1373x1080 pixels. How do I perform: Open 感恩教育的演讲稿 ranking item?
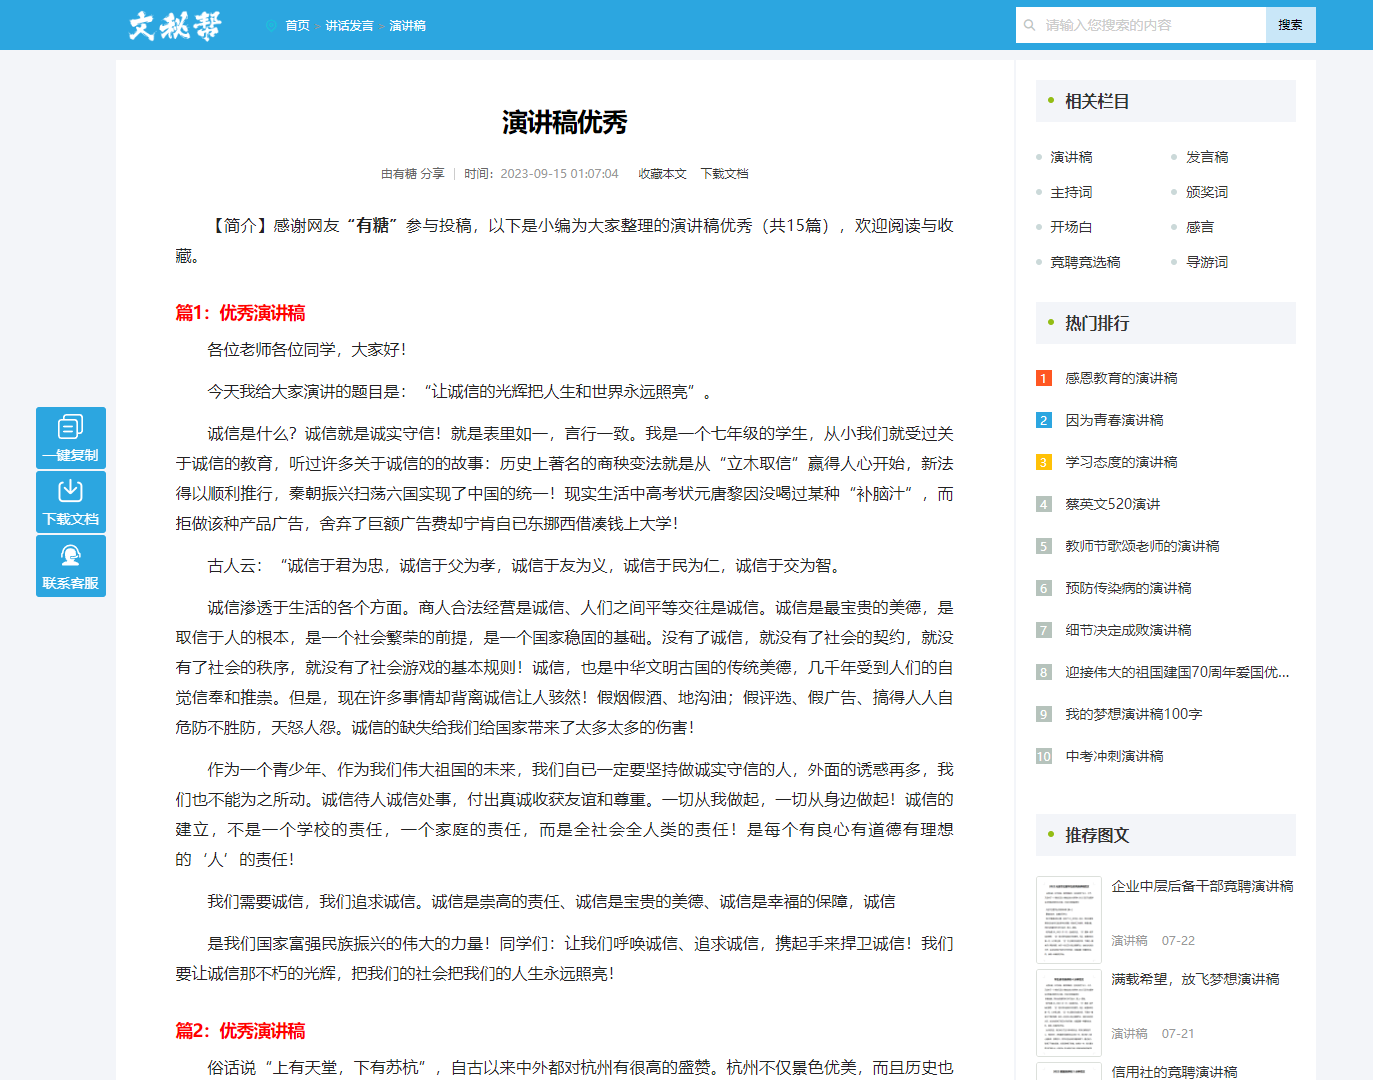[x=1121, y=378]
